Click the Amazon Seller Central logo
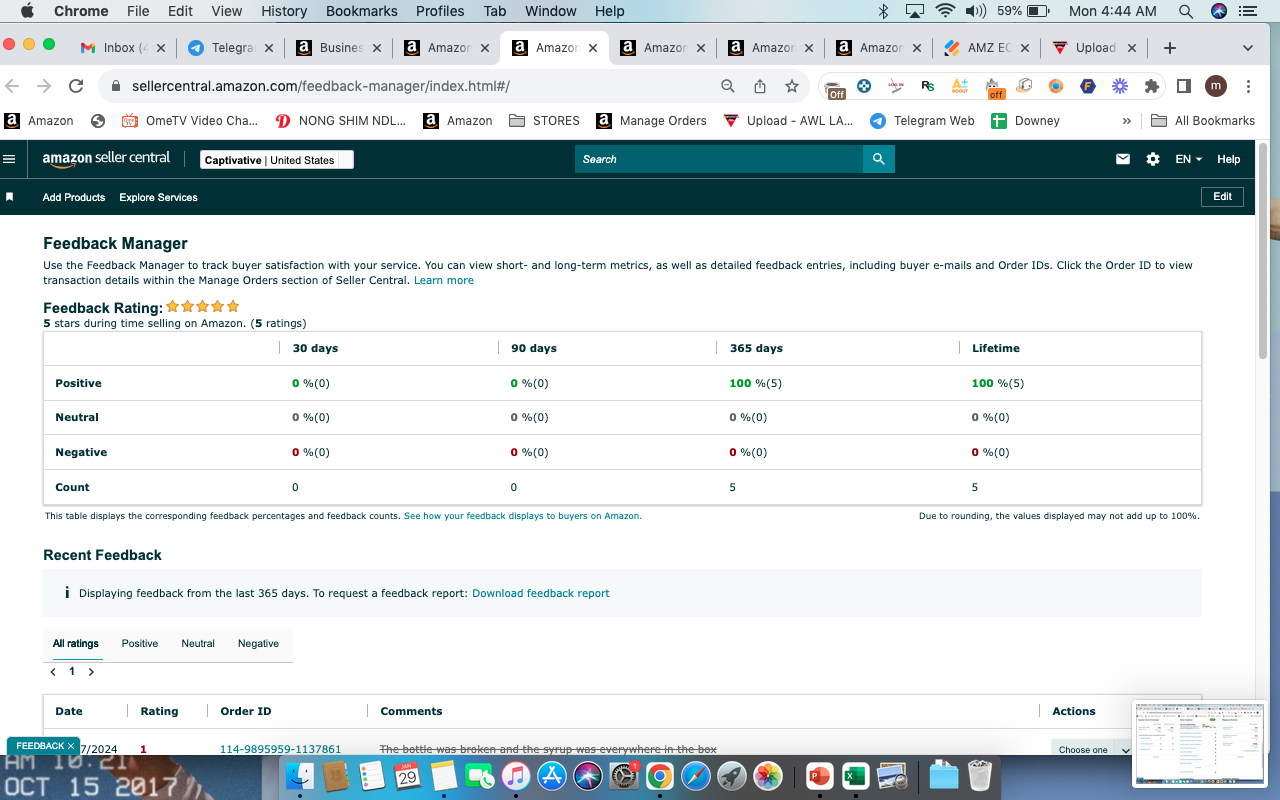The image size is (1280, 800). (x=106, y=159)
